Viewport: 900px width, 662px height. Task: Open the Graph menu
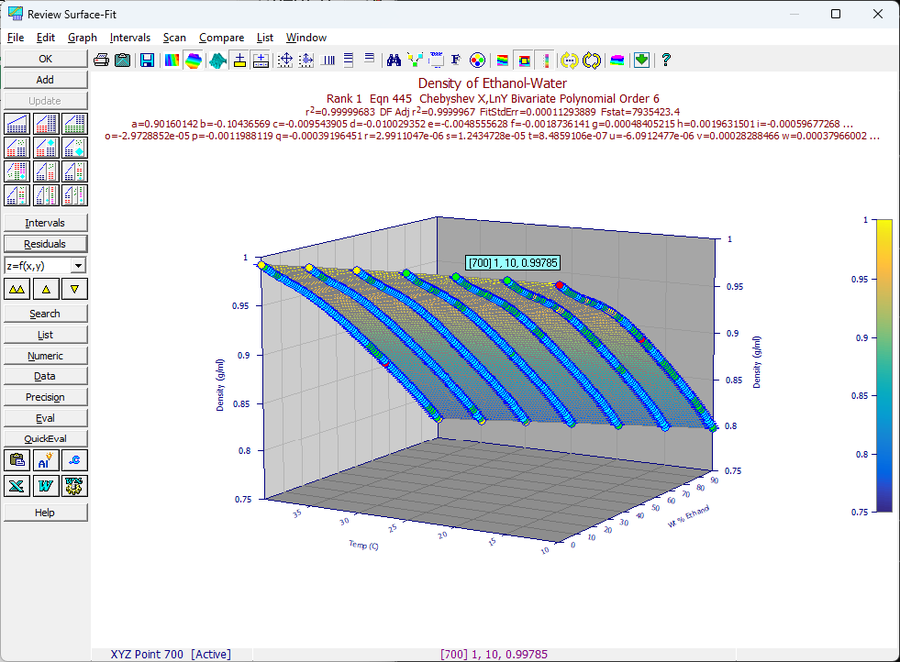(x=82, y=37)
